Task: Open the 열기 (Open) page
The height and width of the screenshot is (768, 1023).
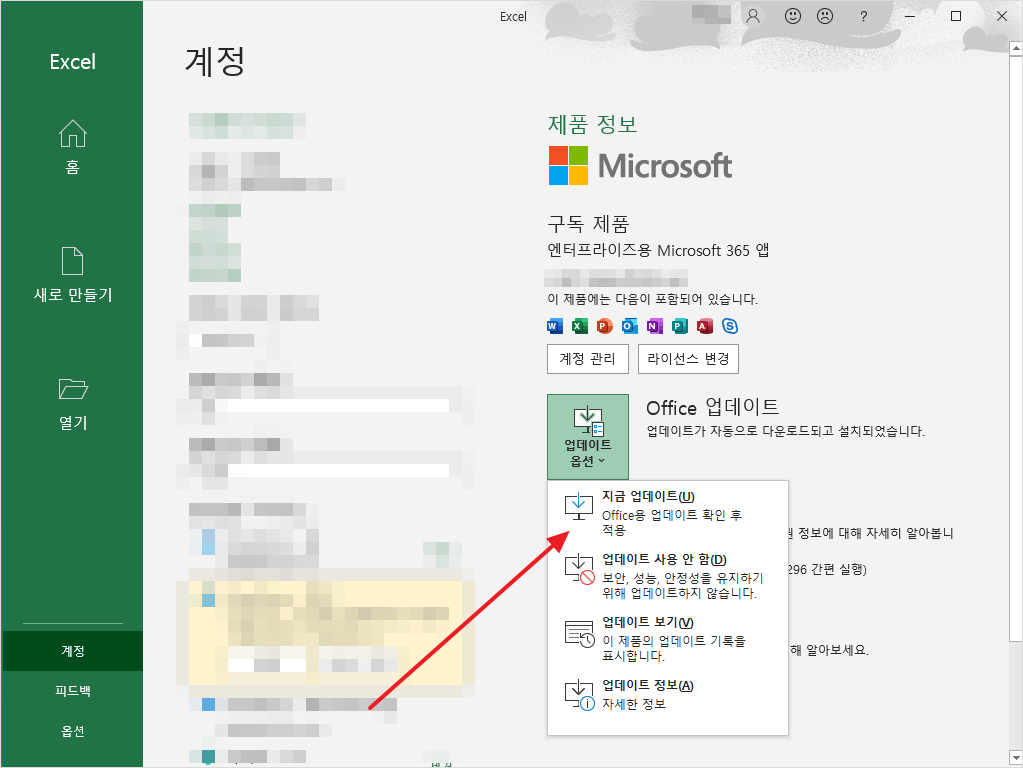Action: coord(72,403)
